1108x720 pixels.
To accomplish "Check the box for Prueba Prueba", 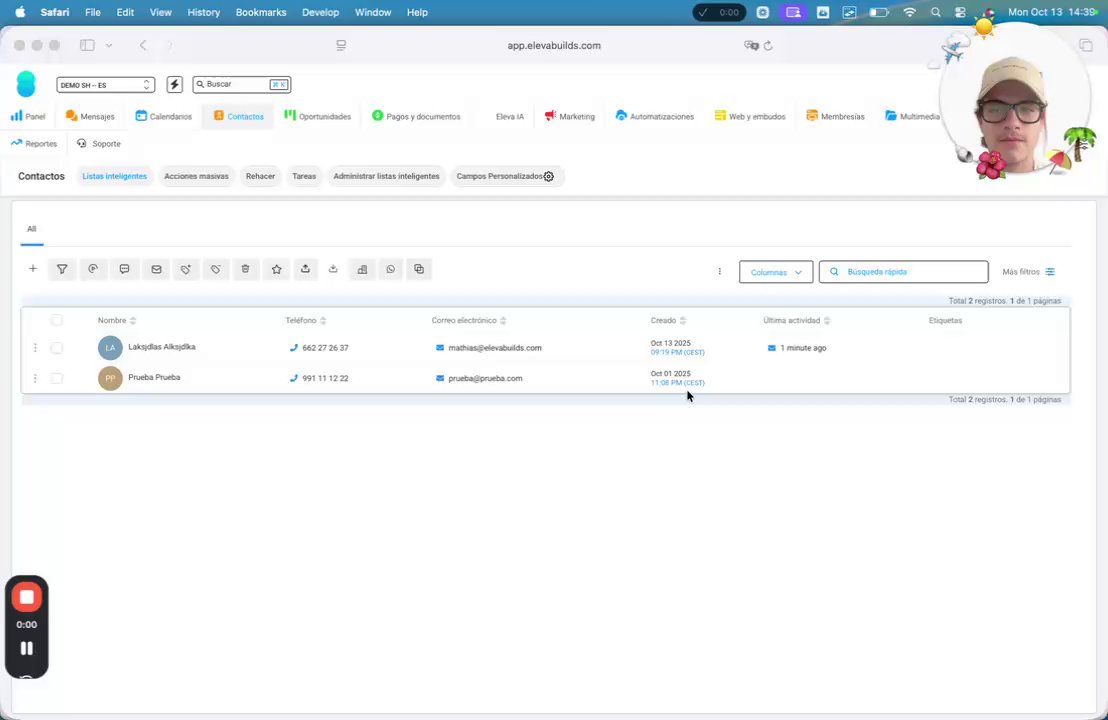I will tap(57, 378).
